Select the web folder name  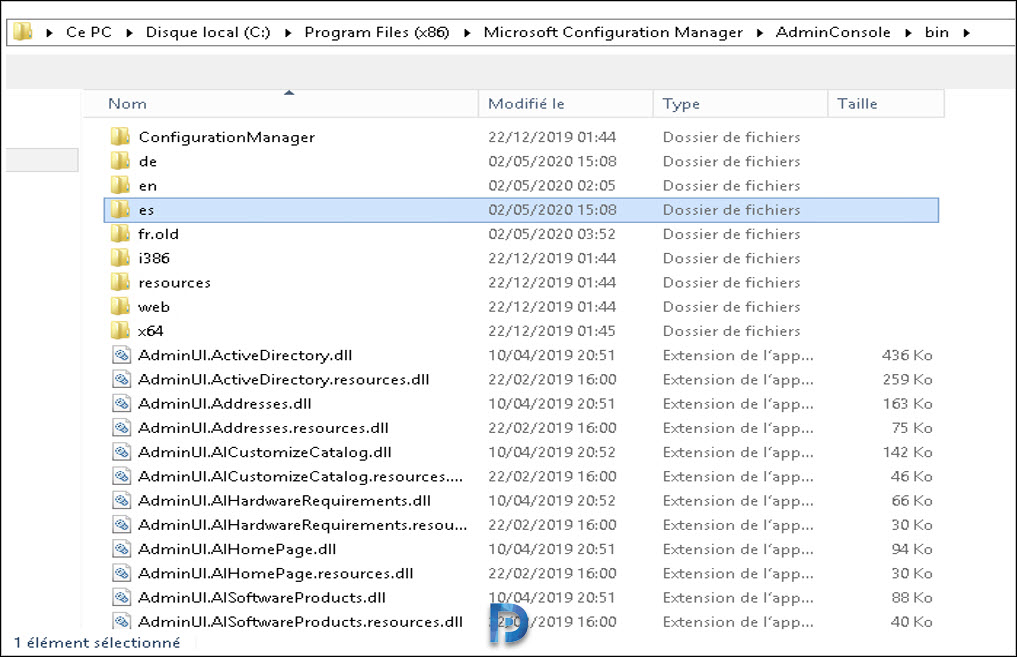coord(154,307)
